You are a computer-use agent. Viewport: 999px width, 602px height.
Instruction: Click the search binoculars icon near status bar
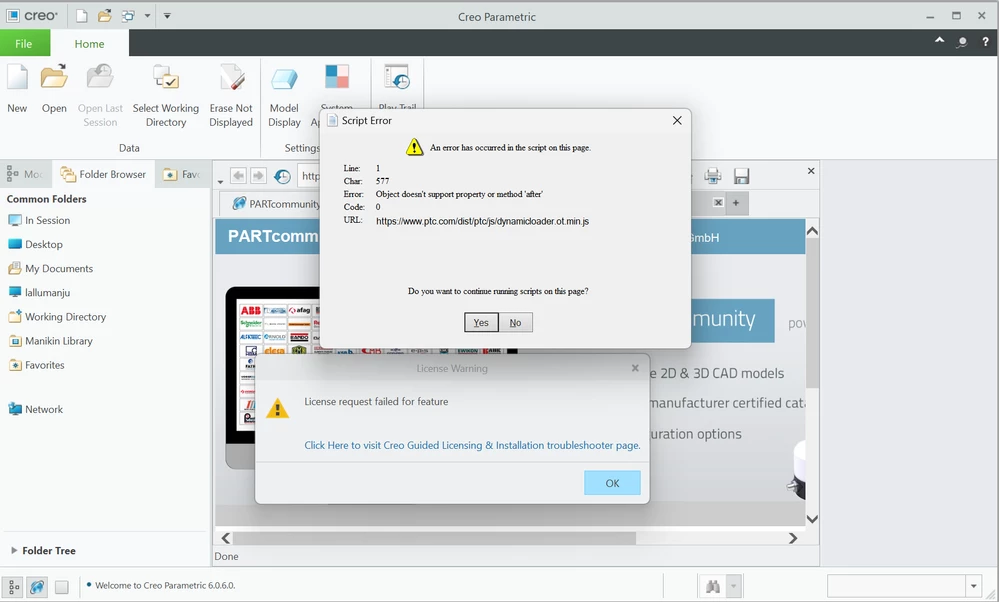point(710,587)
